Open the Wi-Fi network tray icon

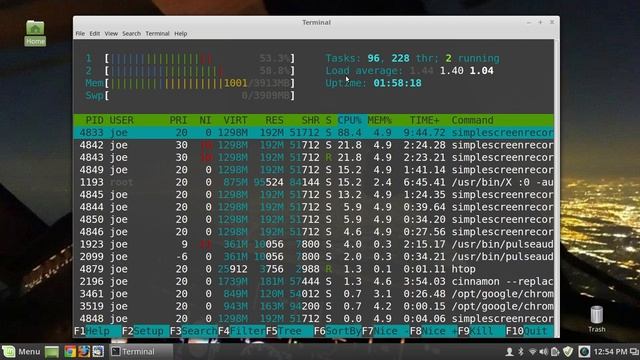(532, 351)
